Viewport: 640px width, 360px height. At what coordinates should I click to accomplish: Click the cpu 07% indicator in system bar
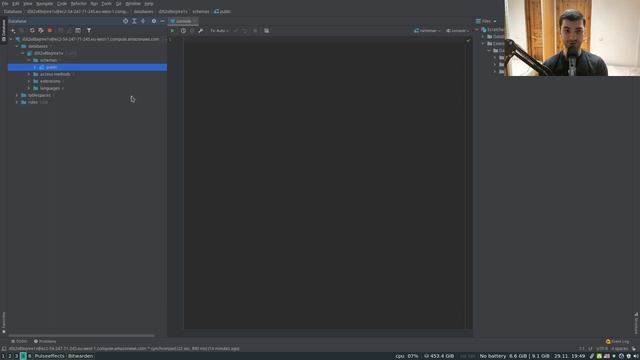(407, 356)
